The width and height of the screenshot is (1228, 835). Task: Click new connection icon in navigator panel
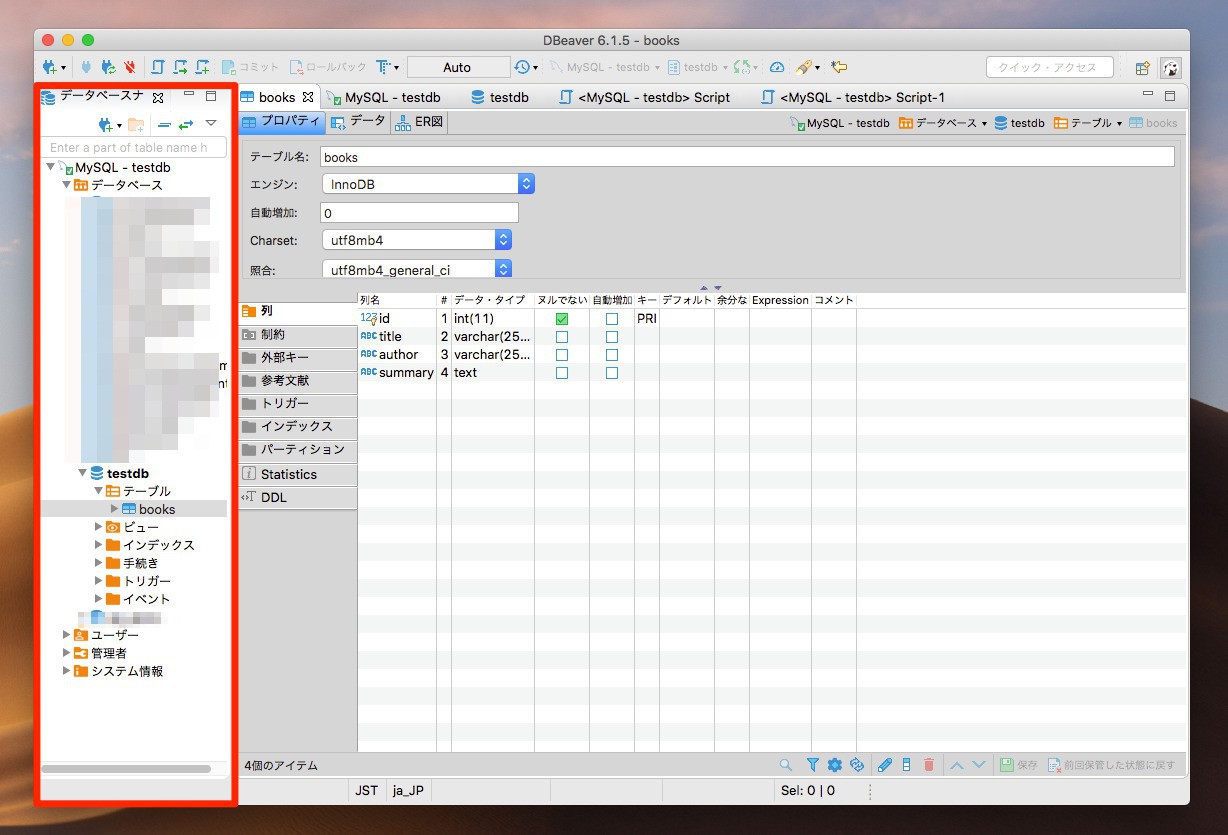[x=108, y=125]
